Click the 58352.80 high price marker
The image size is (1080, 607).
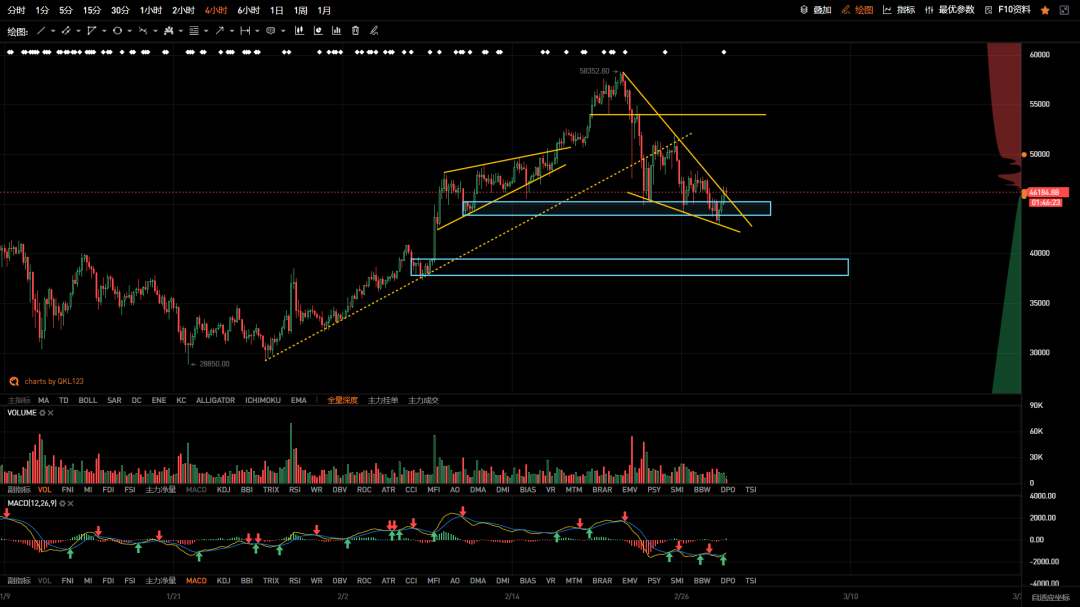pyautogui.click(x=594, y=71)
